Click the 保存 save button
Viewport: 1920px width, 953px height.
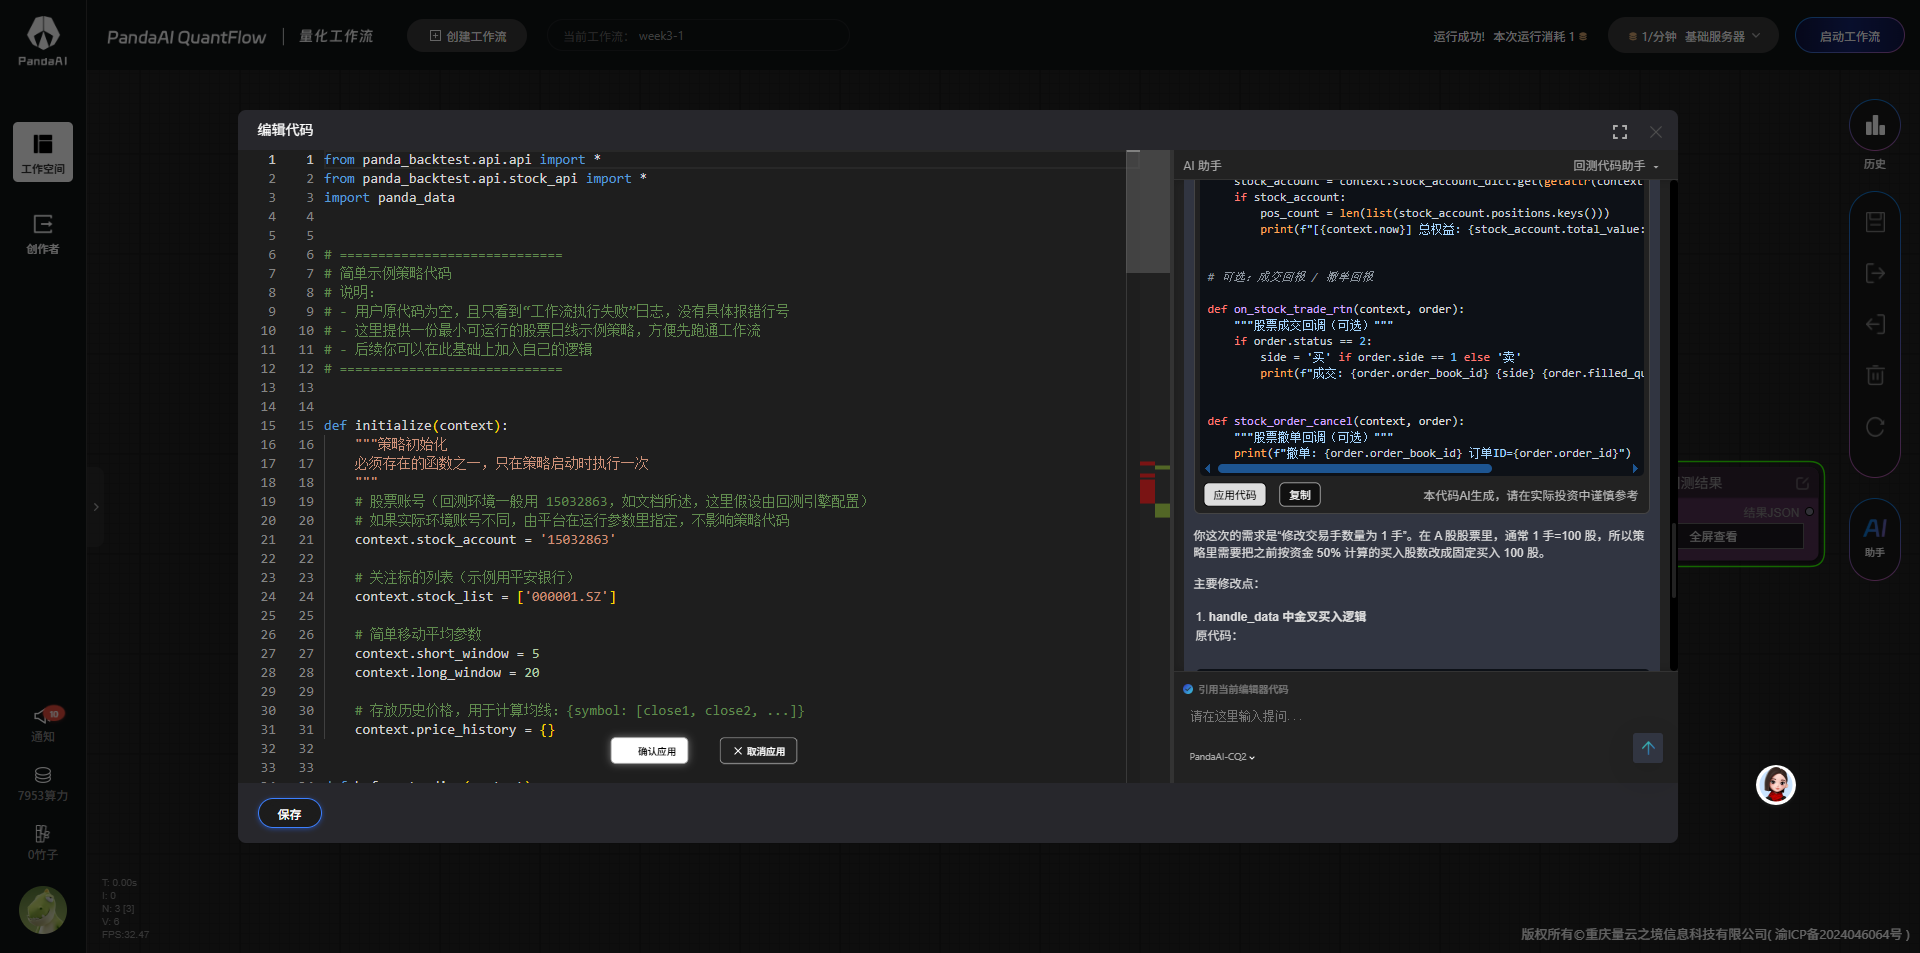coord(289,814)
